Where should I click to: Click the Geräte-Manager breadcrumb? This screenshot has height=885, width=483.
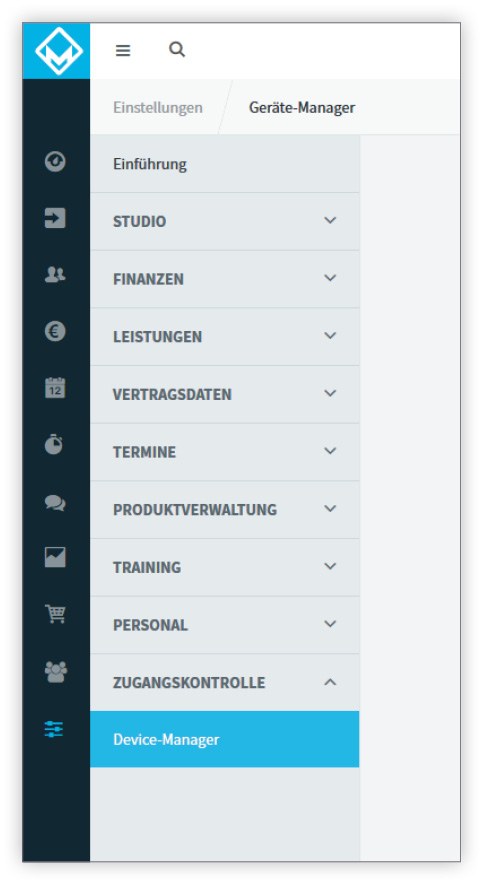click(x=302, y=107)
